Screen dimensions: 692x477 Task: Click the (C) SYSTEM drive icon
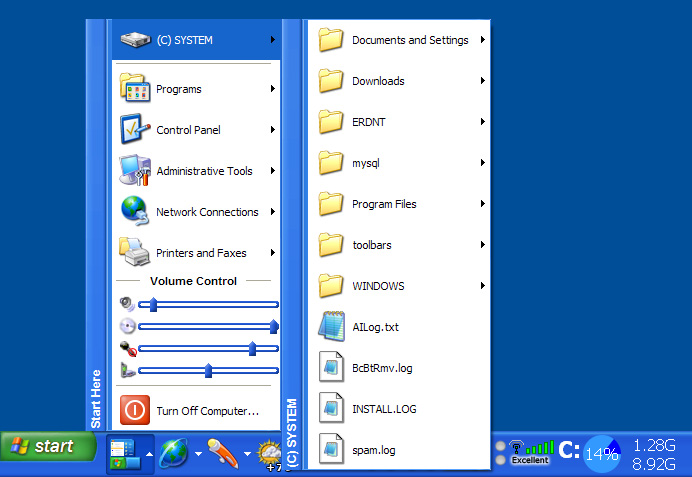[136, 40]
